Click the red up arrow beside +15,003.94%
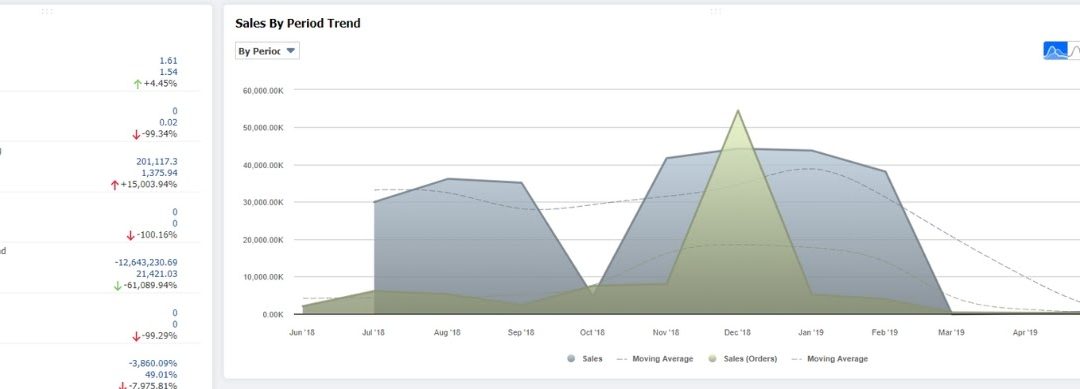Viewport: 1080px width, 389px height. click(x=114, y=185)
